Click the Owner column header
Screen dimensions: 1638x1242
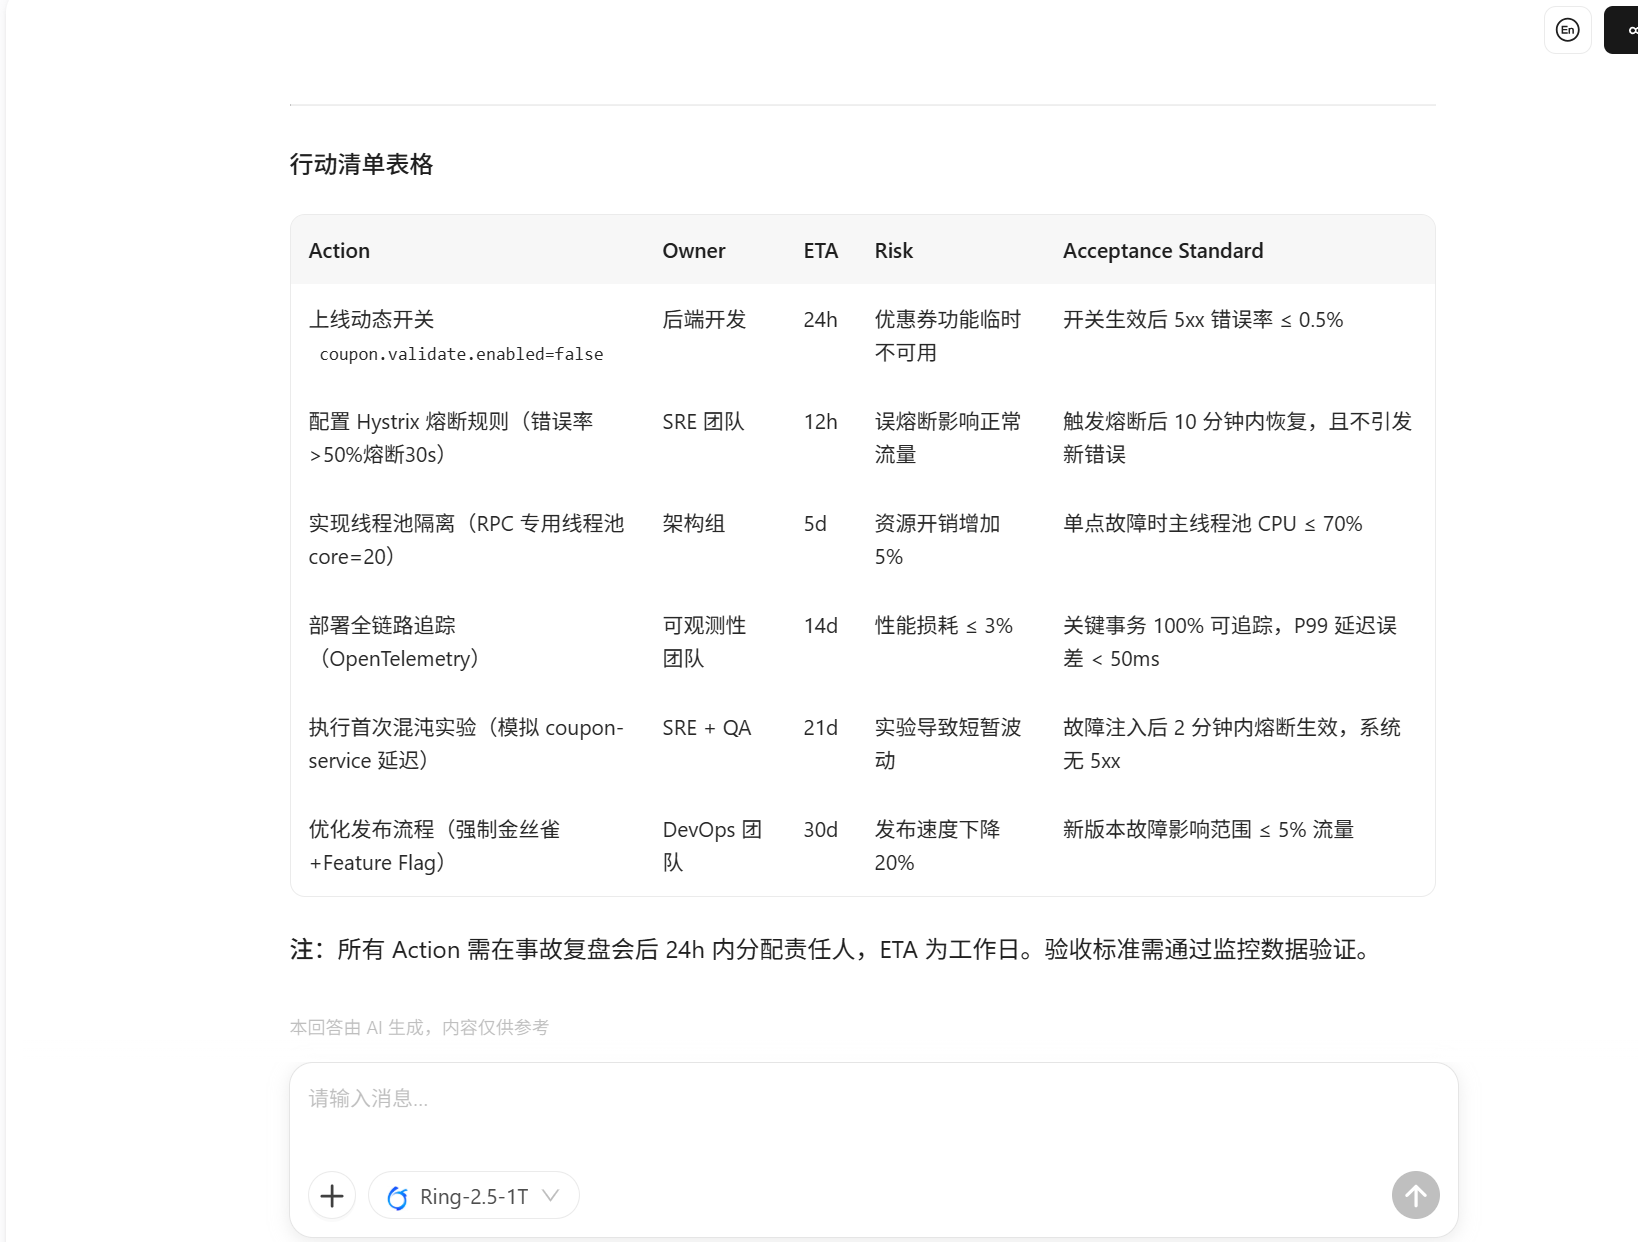693,251
